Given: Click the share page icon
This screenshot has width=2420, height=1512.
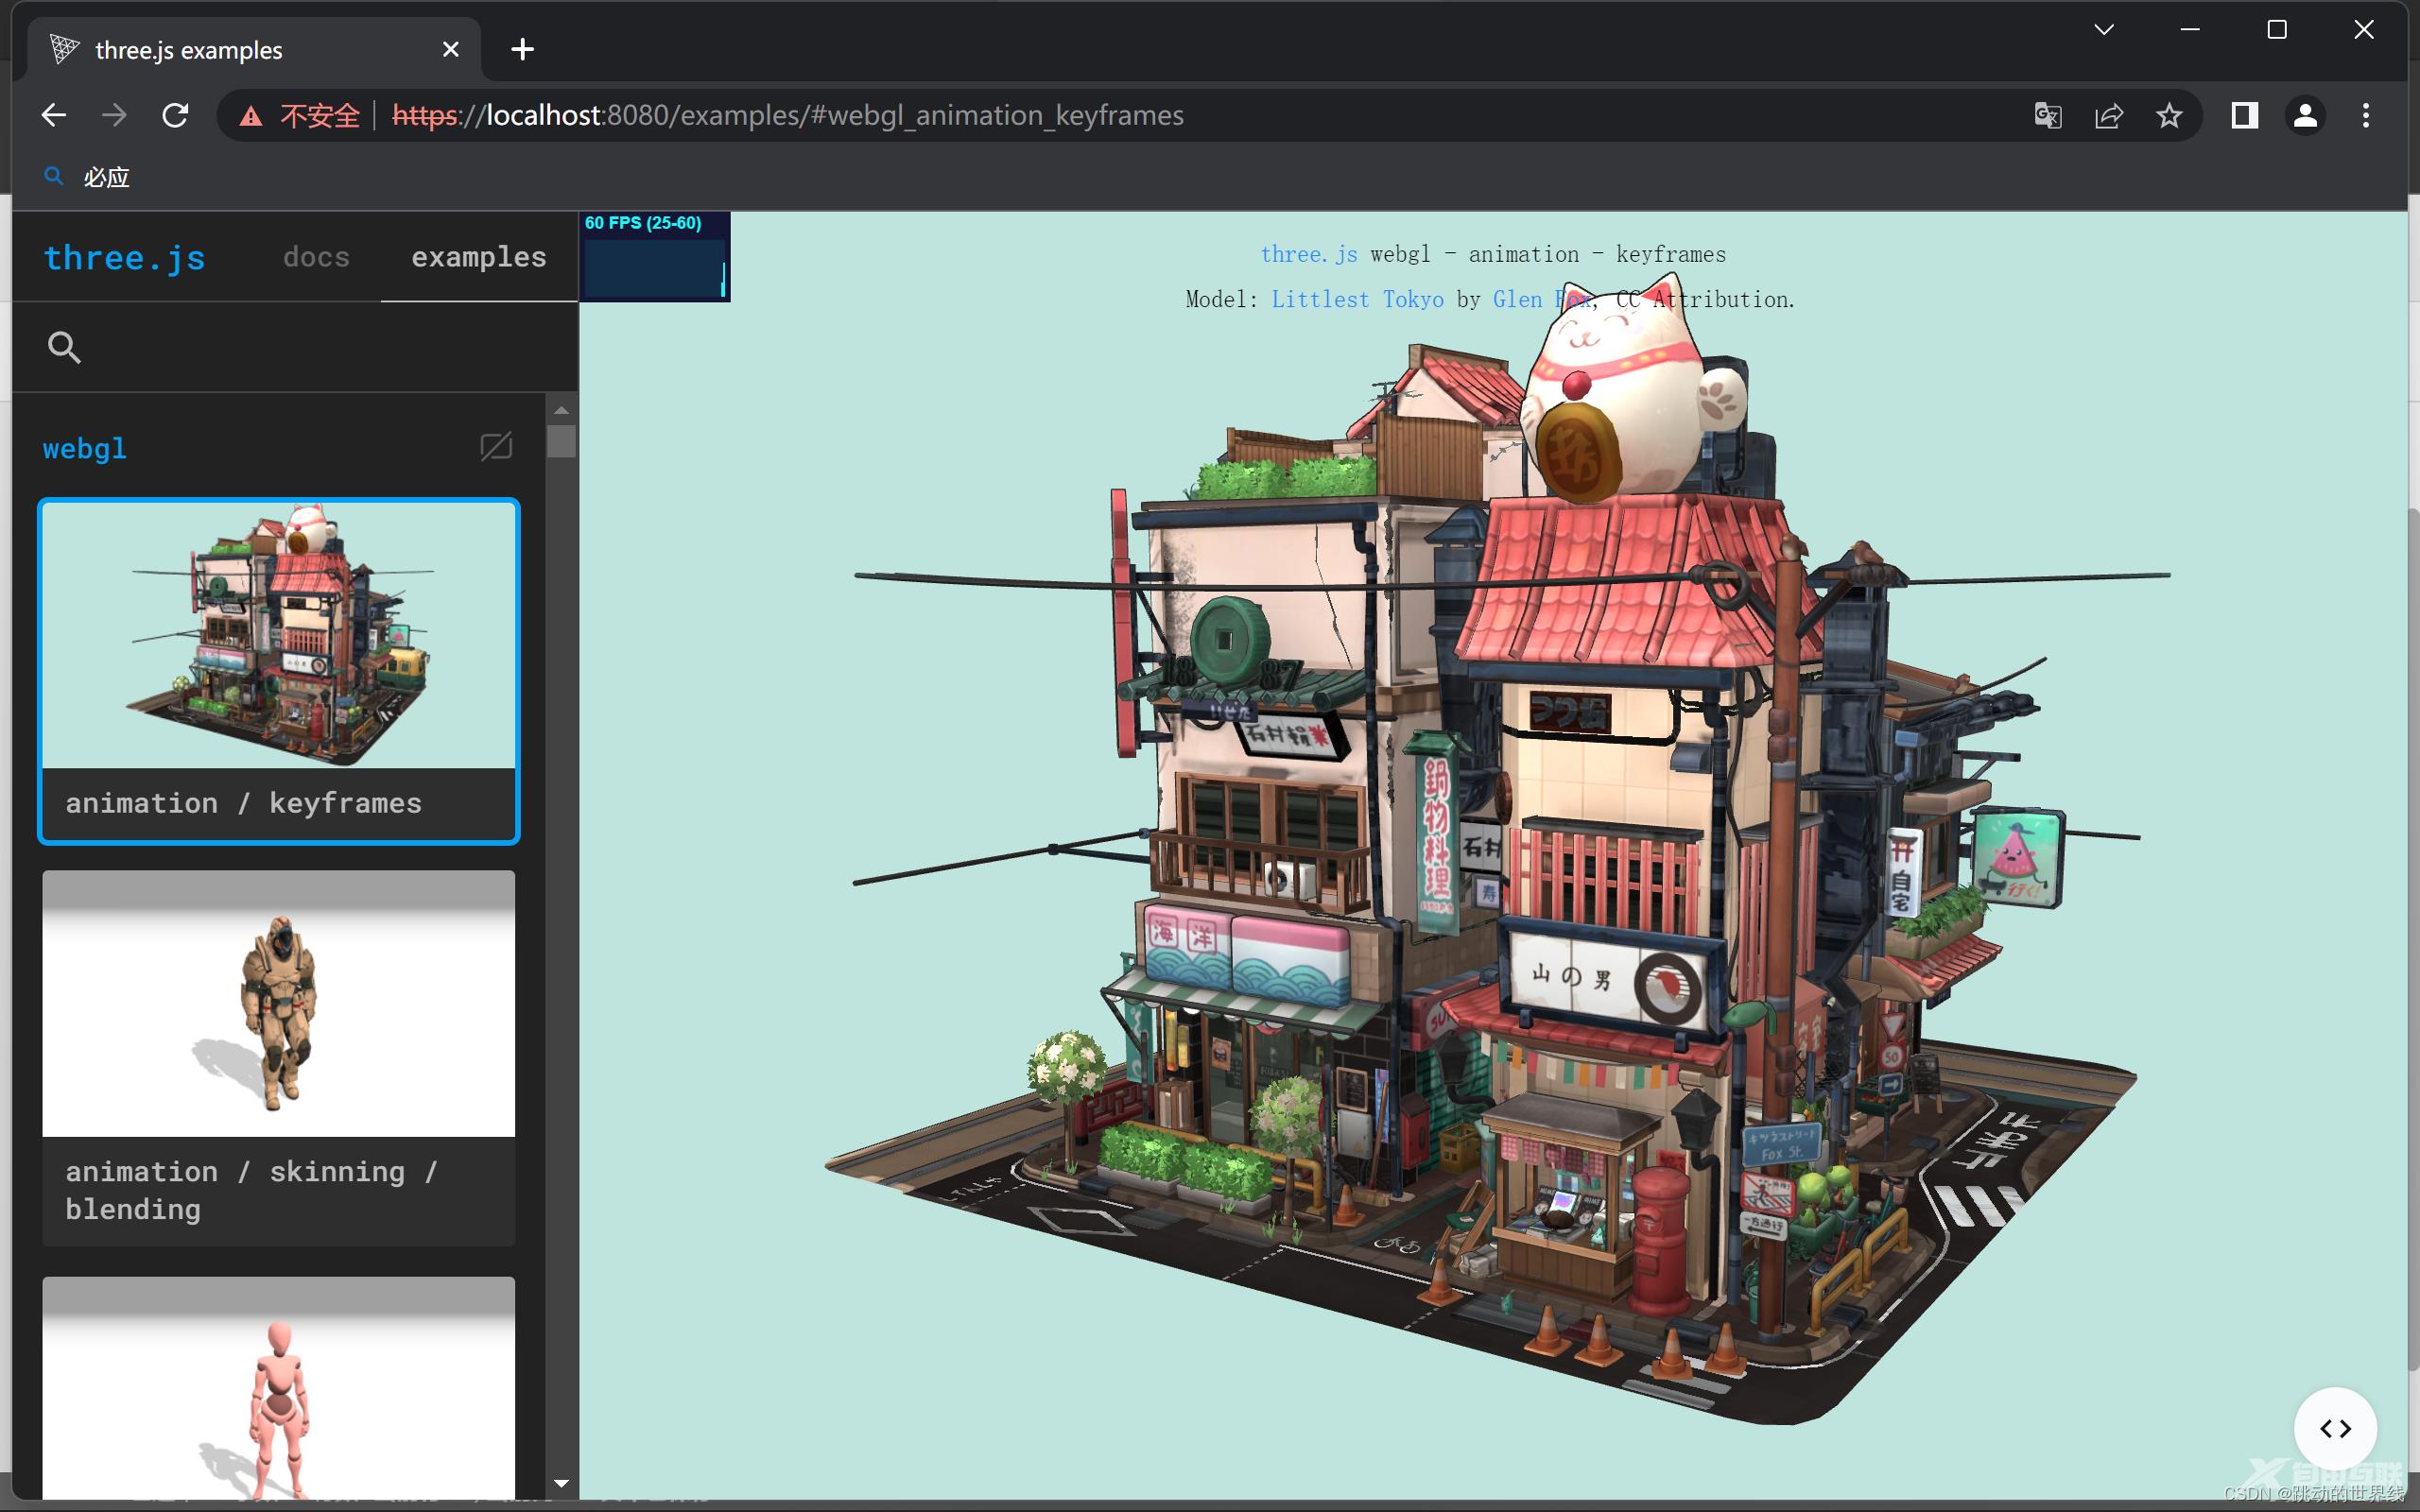Looking at the screenshot, I should coord(2108,116).
